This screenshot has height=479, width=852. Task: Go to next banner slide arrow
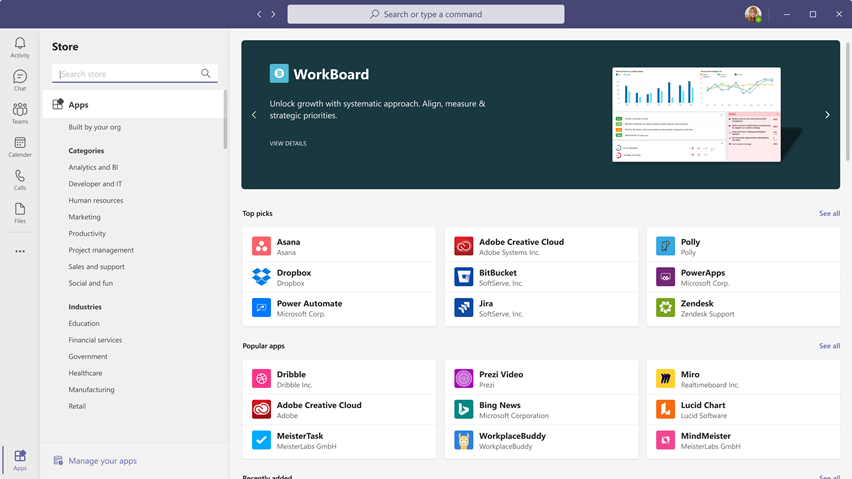tap(827, 115)
